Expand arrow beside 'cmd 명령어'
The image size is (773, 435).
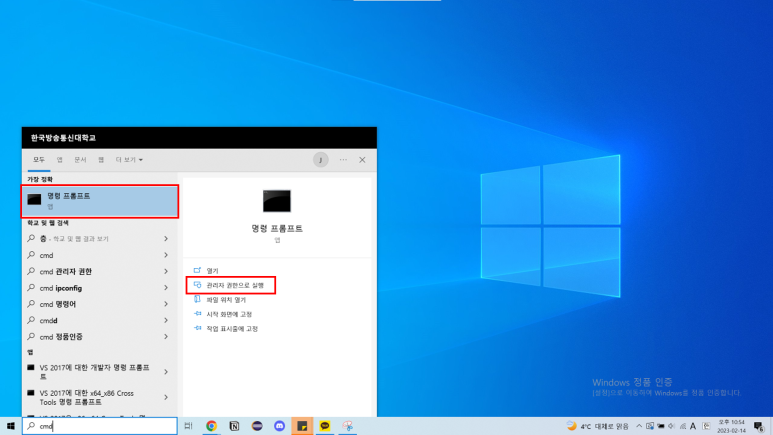pyautogui.click(x=166, y=304)
